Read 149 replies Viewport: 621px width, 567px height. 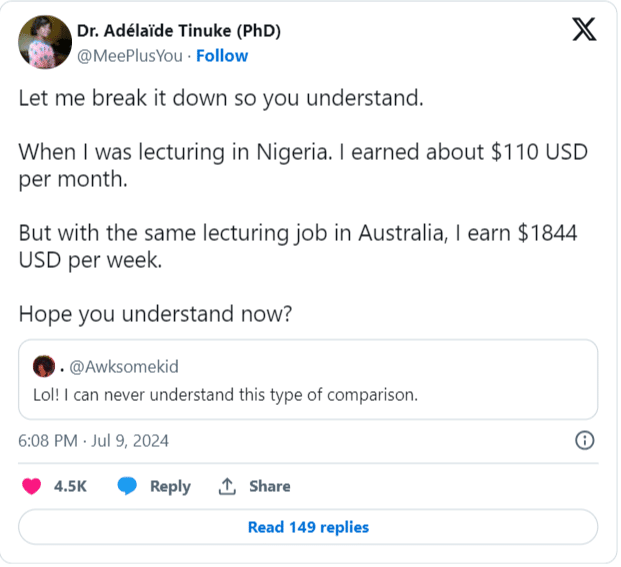click(308, 527)
